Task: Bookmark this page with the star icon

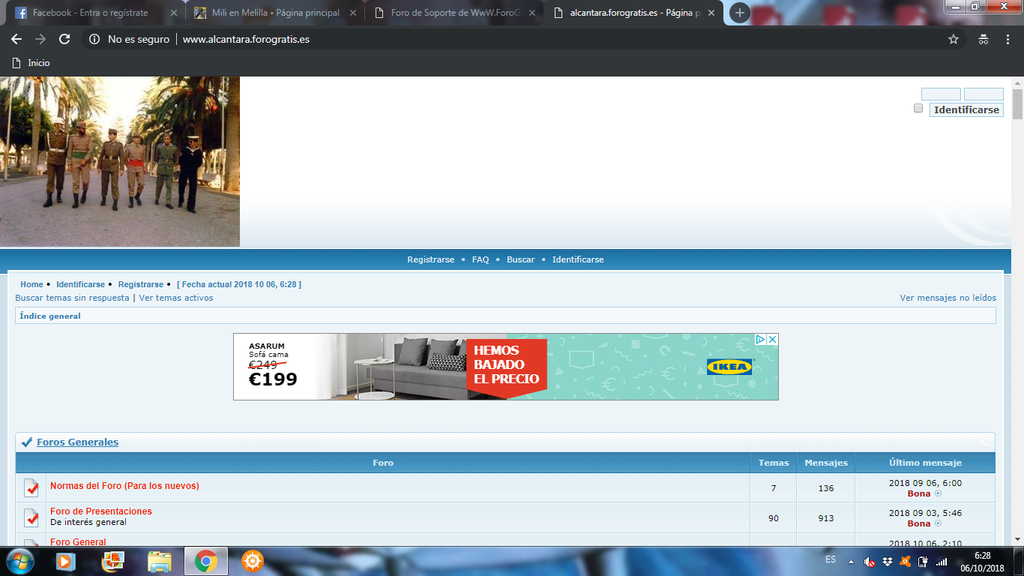Action: (x=953, y=39)
